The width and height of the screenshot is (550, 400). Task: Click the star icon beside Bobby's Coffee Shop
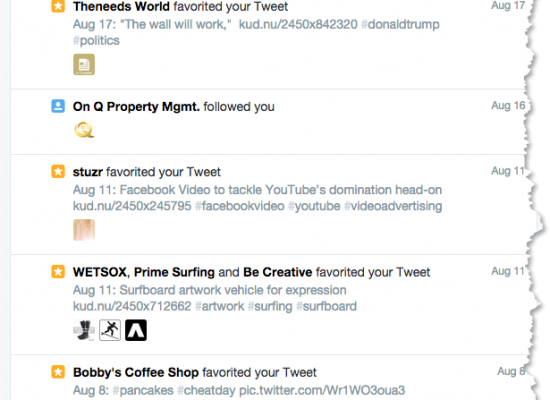pos(58,372)
